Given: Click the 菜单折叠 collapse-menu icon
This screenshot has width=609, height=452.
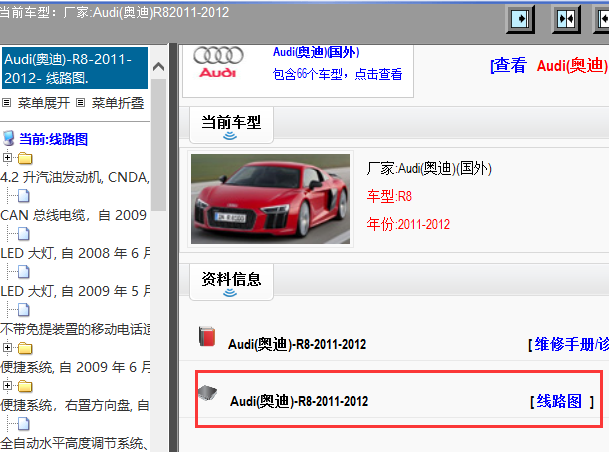Looking at the screenshot, I should pos(80,103).
